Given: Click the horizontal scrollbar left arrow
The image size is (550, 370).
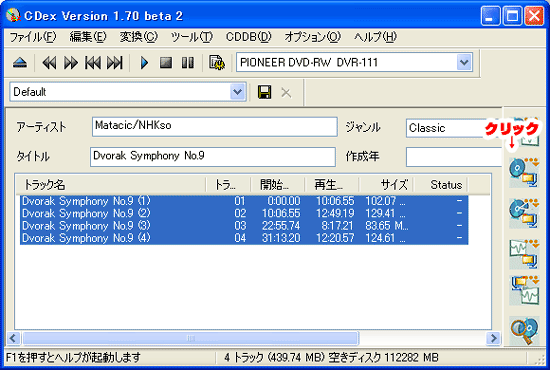Looking at the screenshot, I should pos(13,338).
